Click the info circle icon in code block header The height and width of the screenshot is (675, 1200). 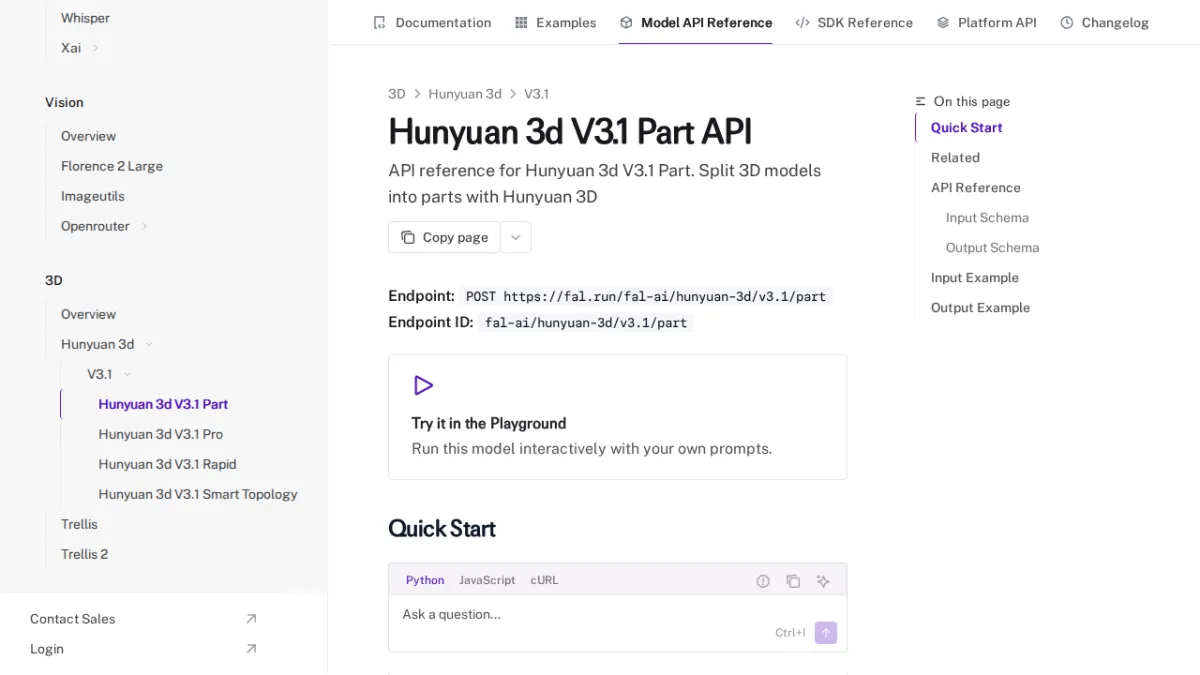[x=763, y=581]
